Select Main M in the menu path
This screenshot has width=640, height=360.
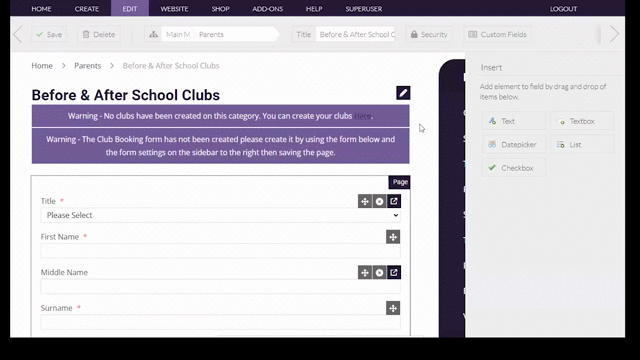pos(178,35)
